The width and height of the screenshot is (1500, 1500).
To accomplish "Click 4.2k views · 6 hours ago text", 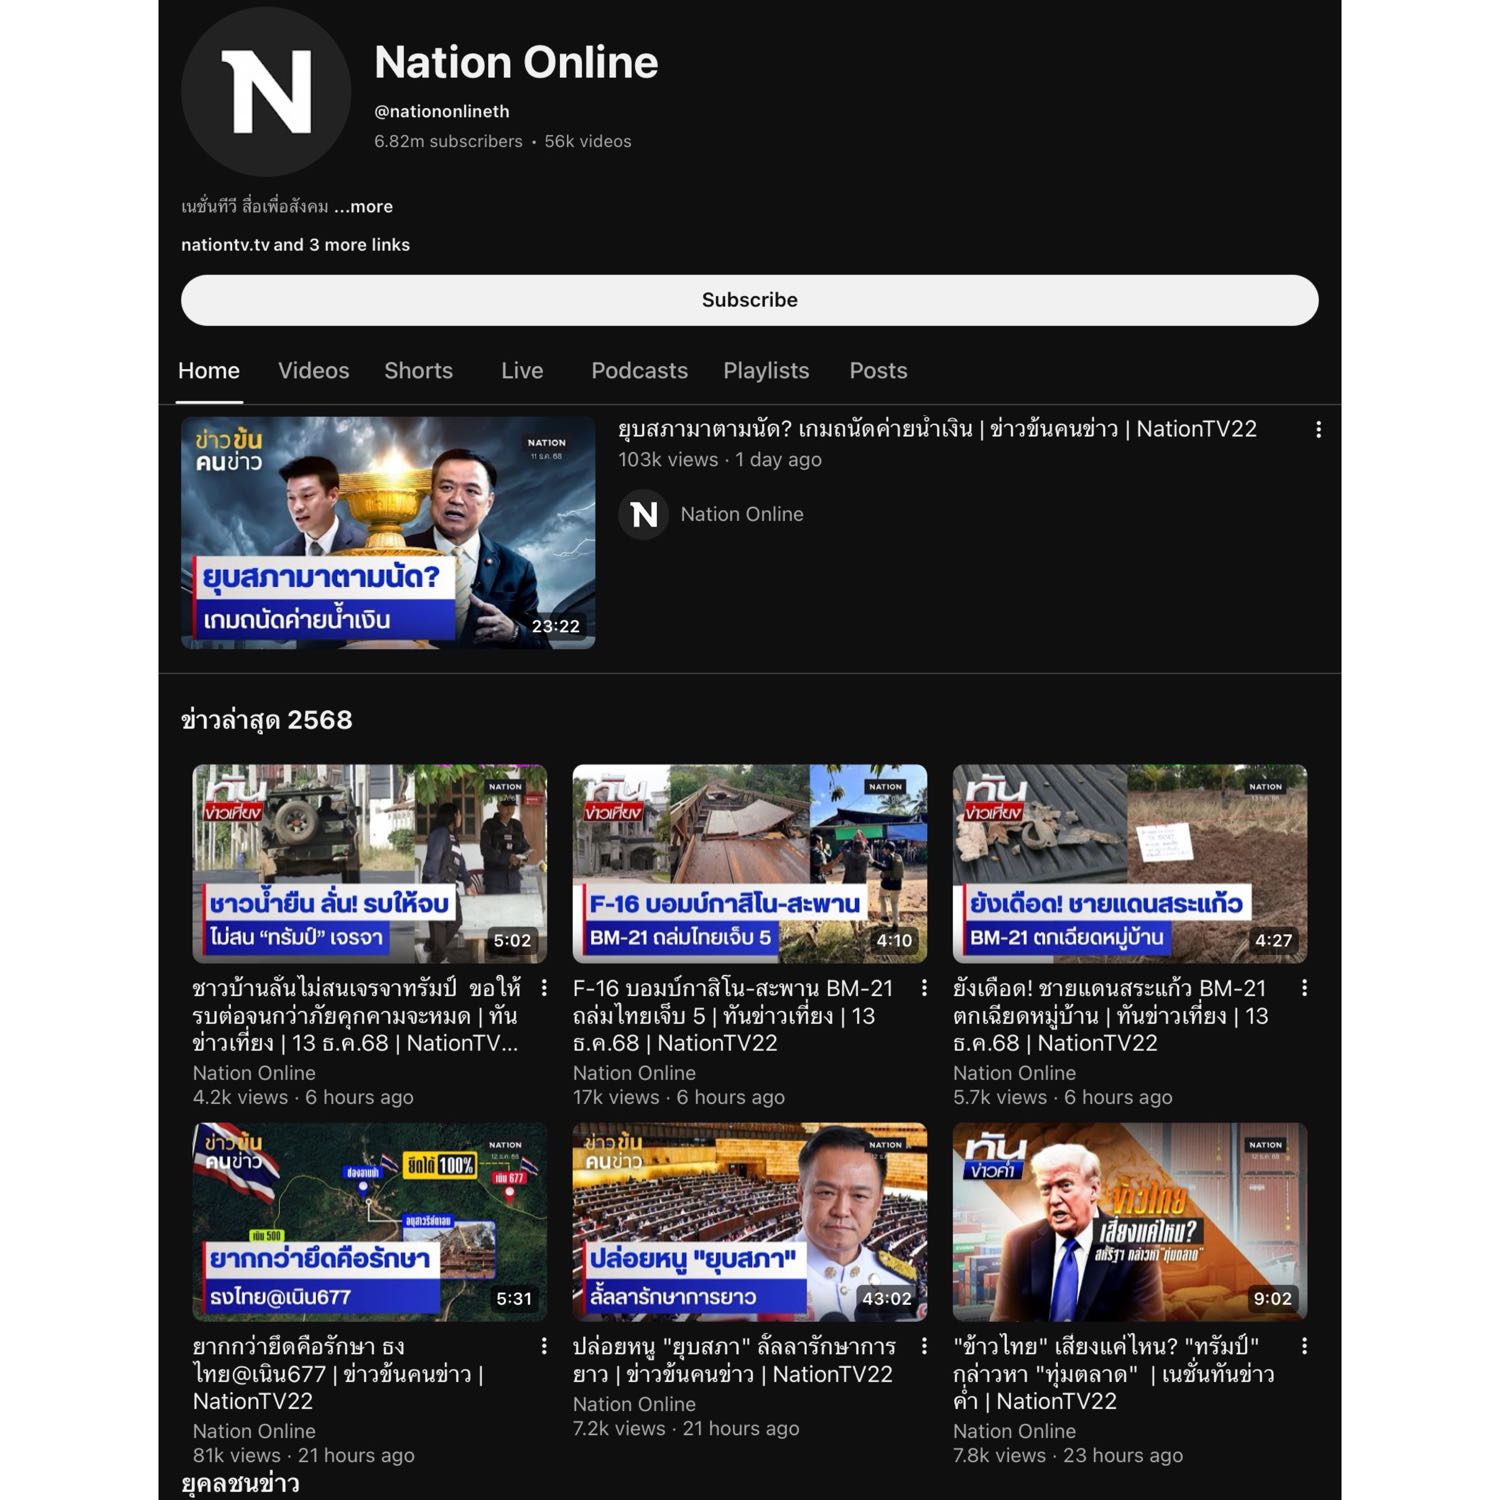I will tap(303, 1097).
